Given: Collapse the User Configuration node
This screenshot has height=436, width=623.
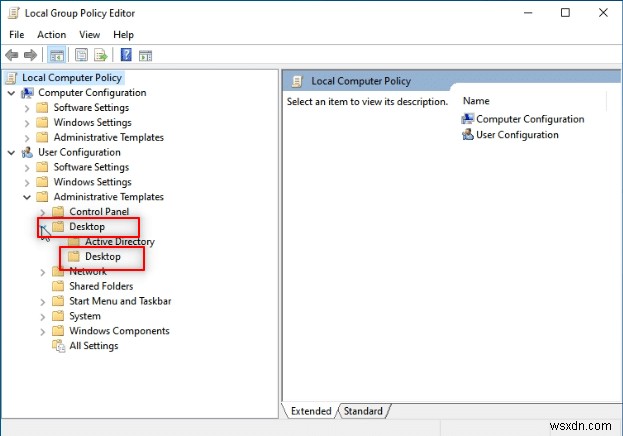Looking at the screenshot, I should (12, 153).
